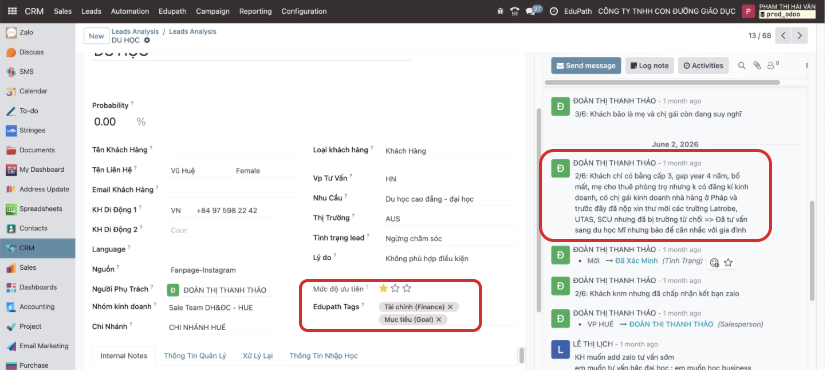Image resolution: width=825 pixels, height=370 pixels.
Task: Open attachments paperclip icon in chatter
Action: click(757, 66)
